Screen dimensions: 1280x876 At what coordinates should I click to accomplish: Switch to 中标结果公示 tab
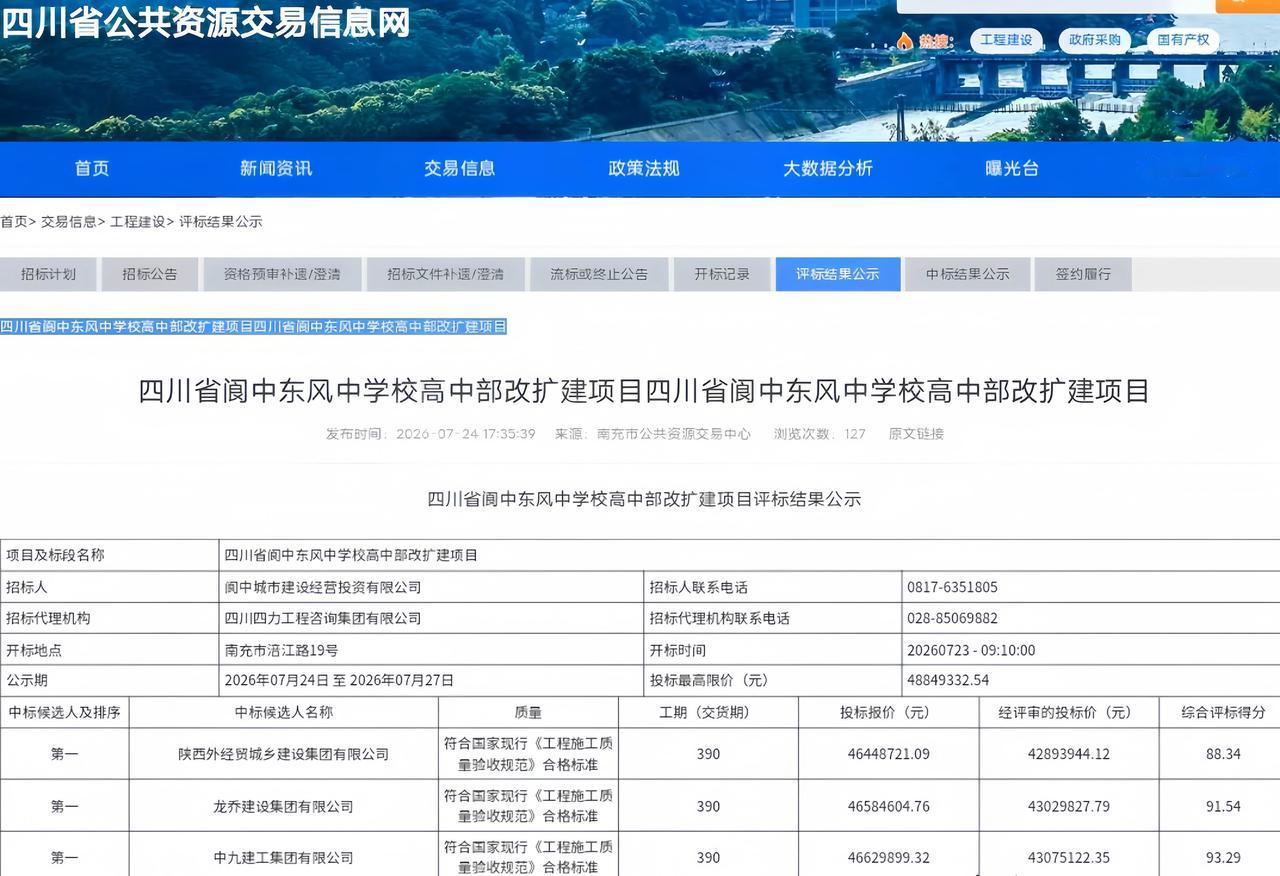(x=967, y=274)
